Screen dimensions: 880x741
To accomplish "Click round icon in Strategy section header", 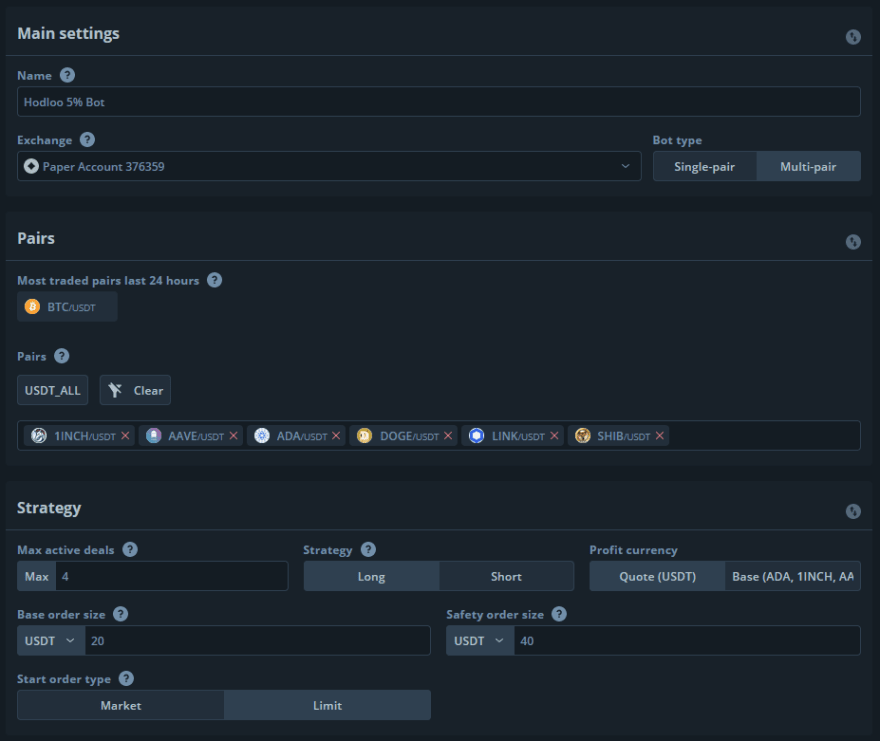I will [x=853, y=511].
